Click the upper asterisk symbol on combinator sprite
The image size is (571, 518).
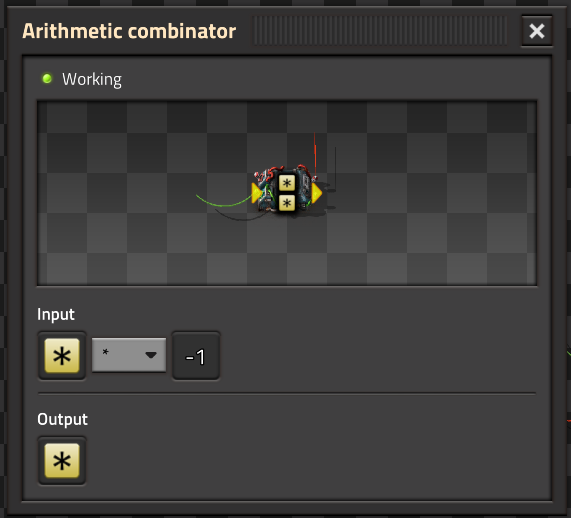click(287, 183)
